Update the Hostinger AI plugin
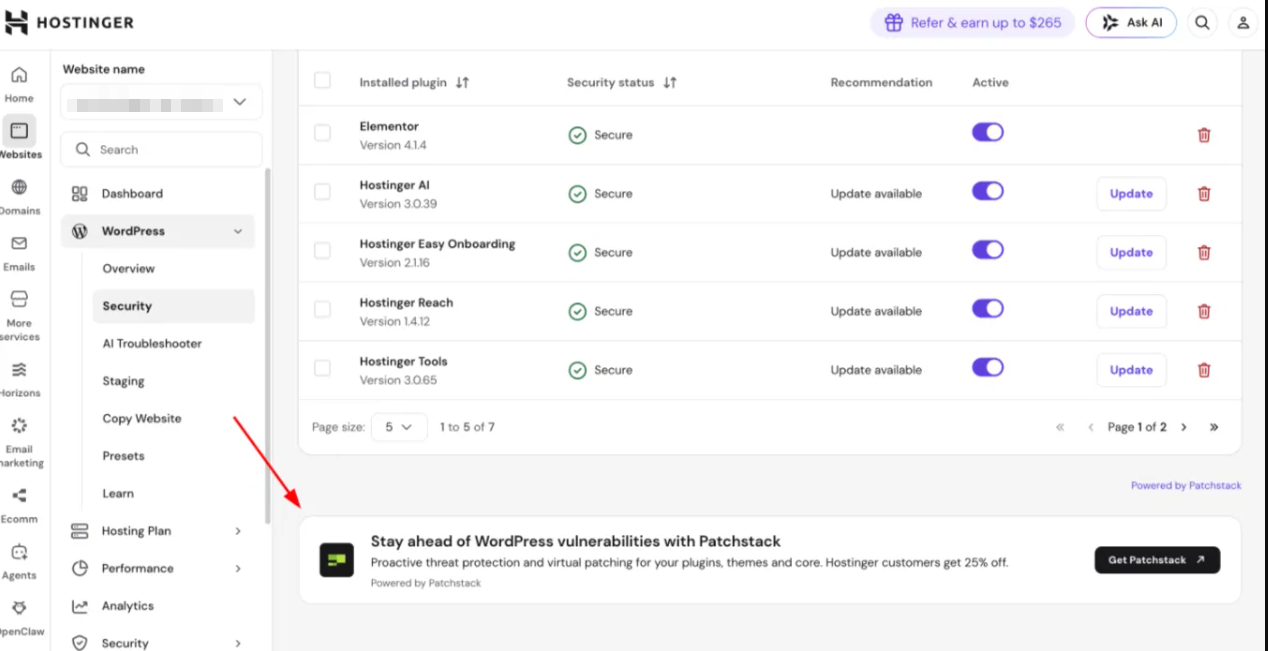The image size is (1268, 651). (1131, 194)
